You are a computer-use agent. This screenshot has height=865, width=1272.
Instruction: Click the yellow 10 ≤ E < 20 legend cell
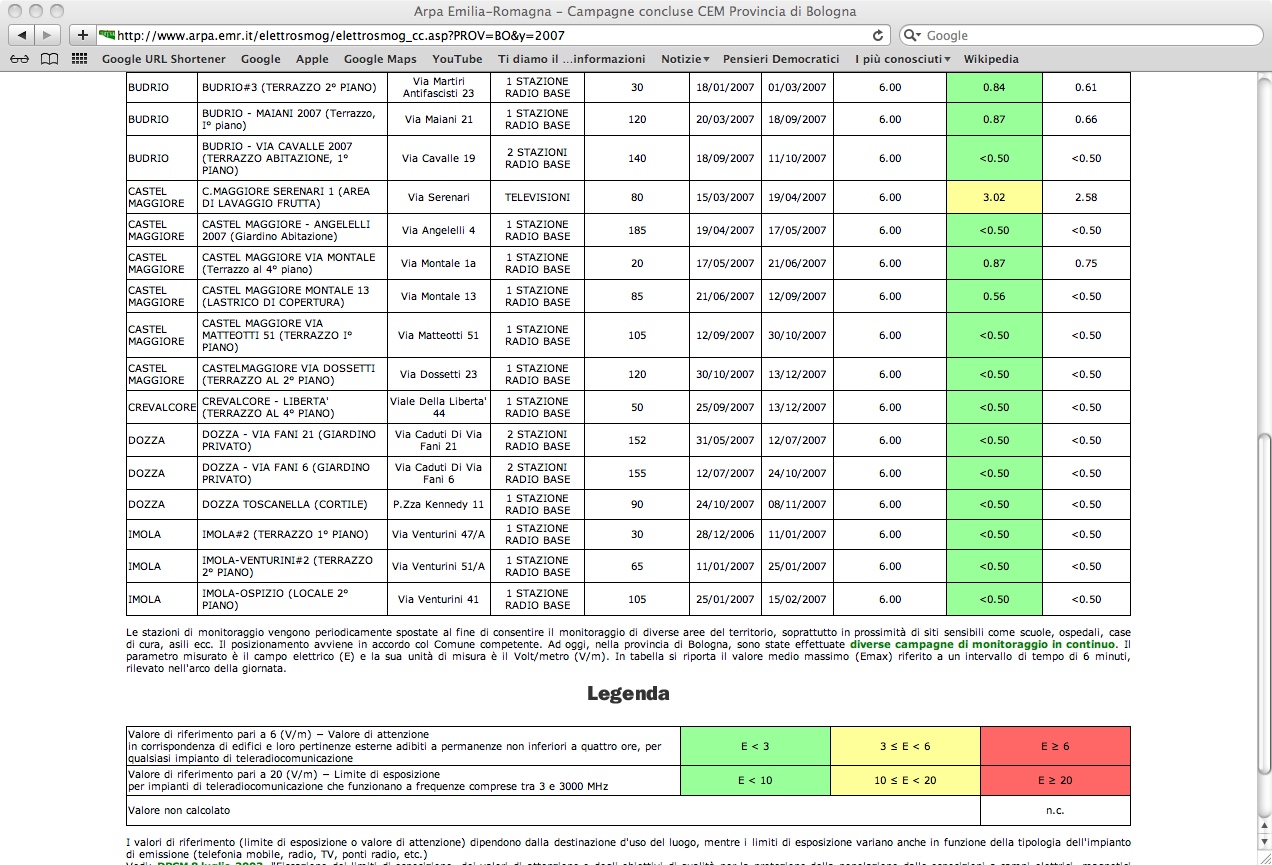905,780
